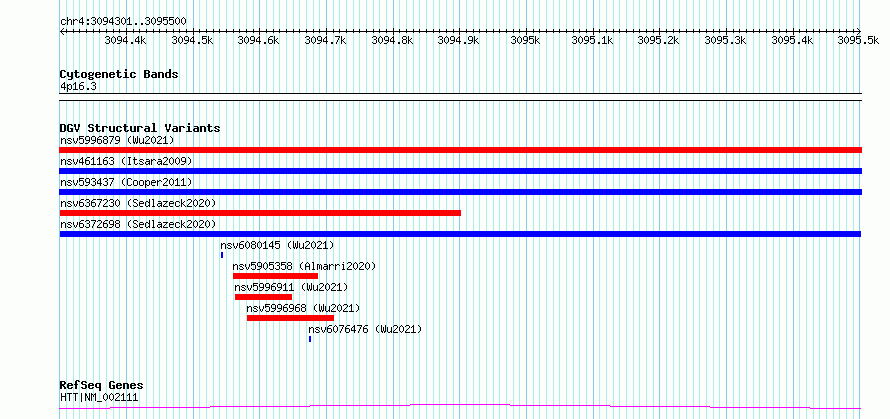
Task: Click the 3094.4k ruler position
Action: [x=125, y=40]
